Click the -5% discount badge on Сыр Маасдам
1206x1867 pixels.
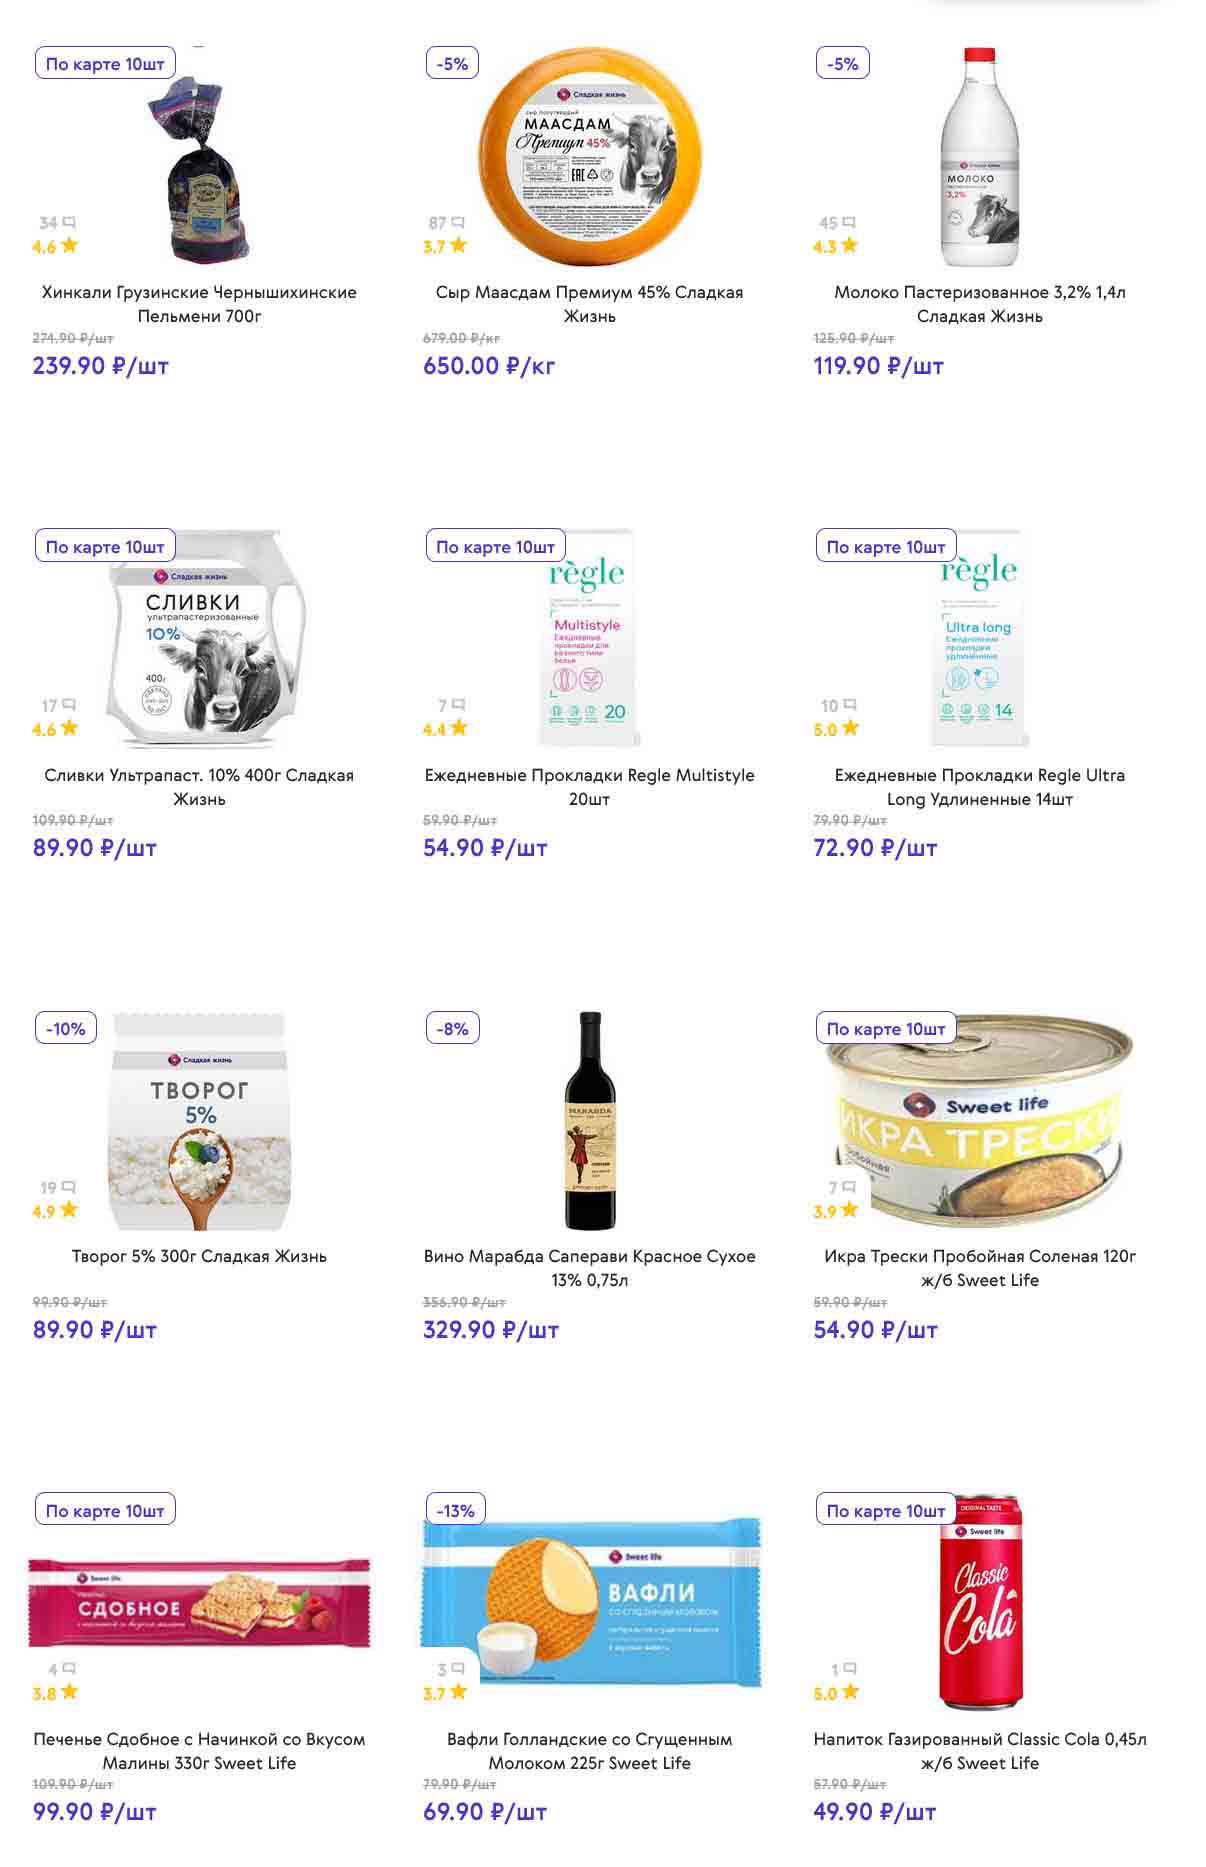click(x=452, y=63)
